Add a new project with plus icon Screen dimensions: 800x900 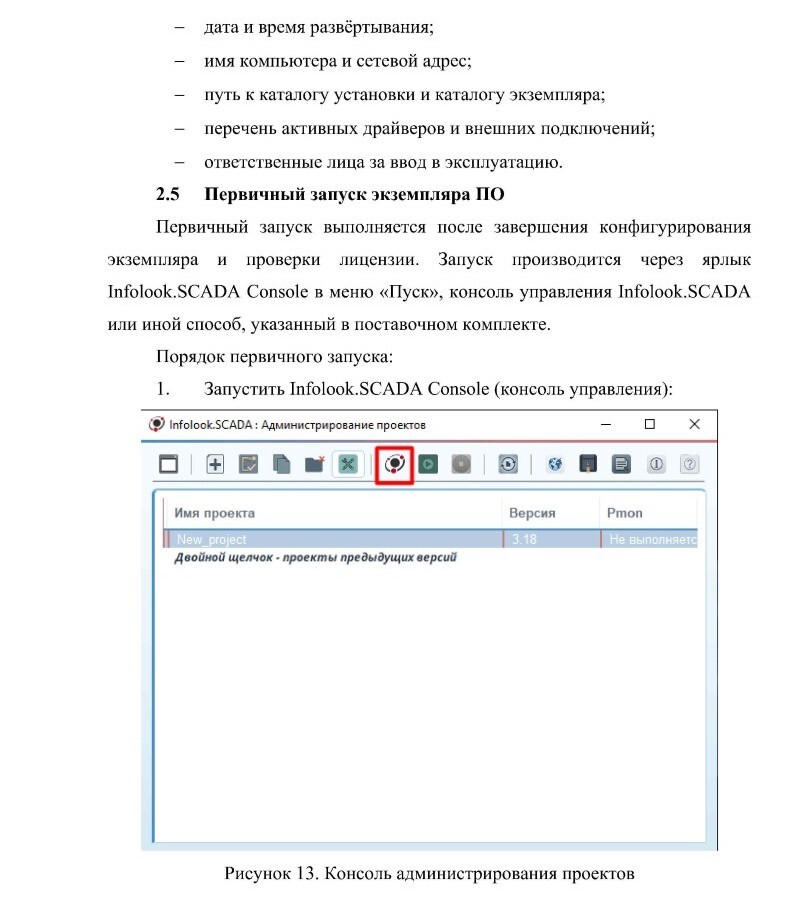215,464
